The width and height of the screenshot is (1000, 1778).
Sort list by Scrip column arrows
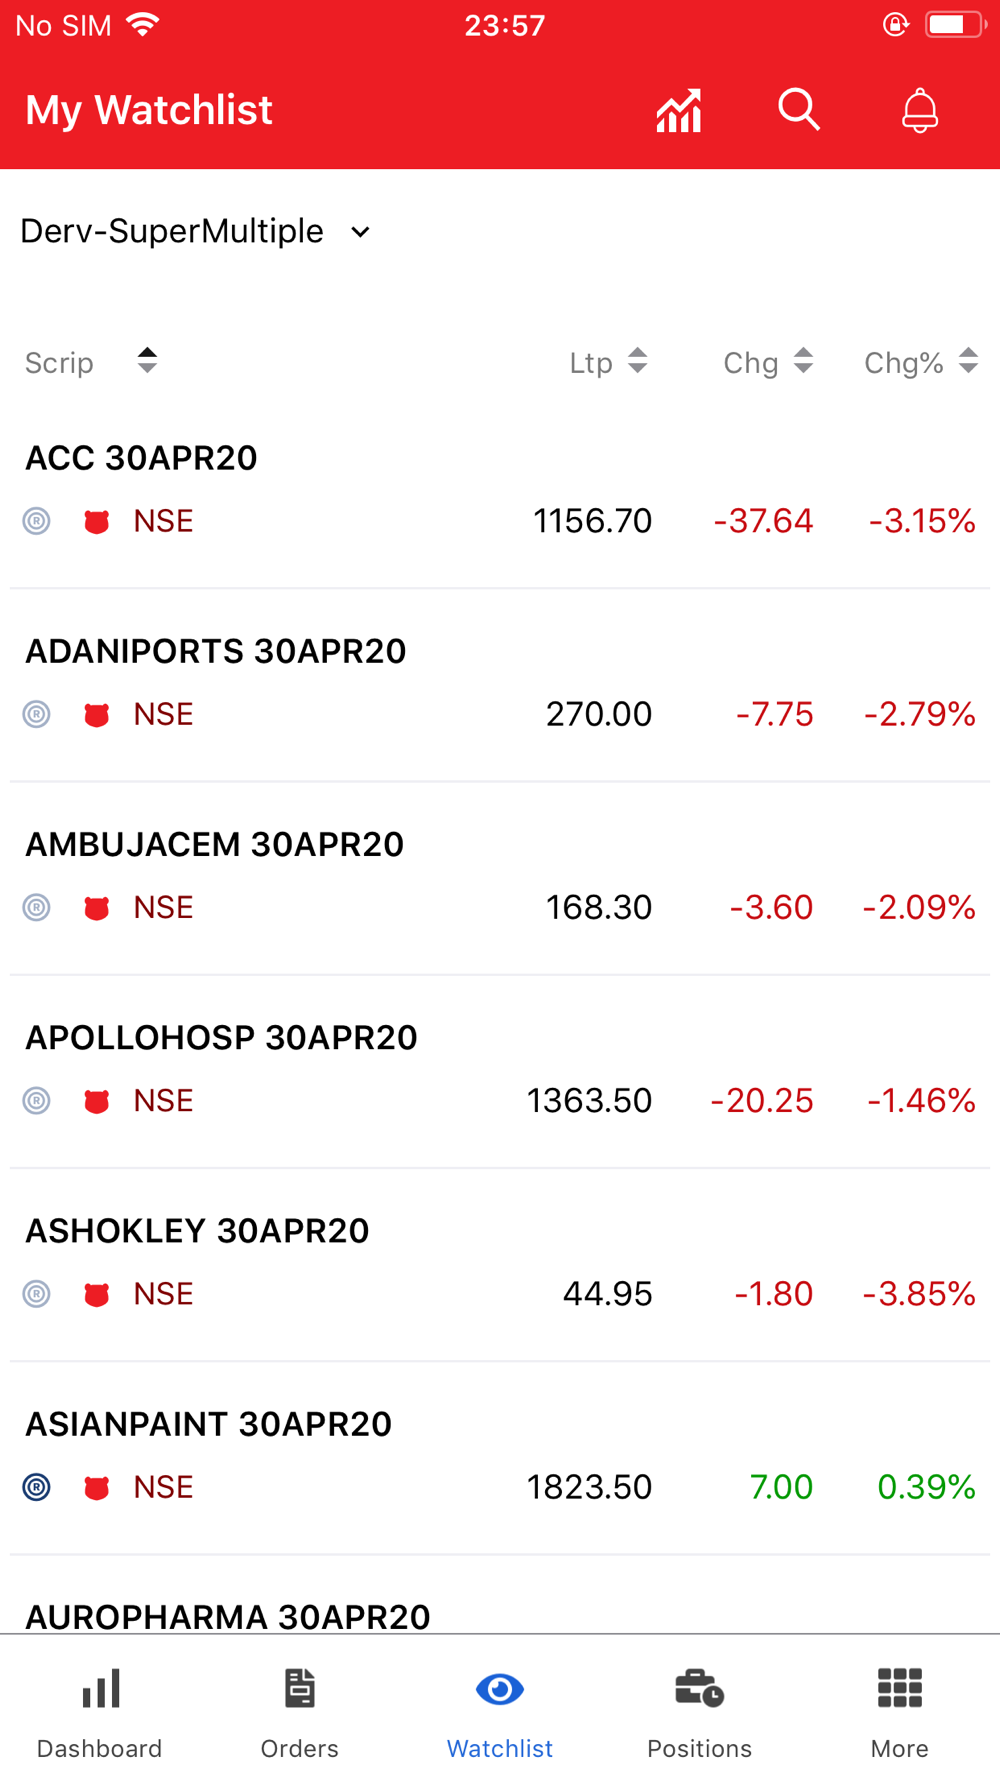pos(147,361)
